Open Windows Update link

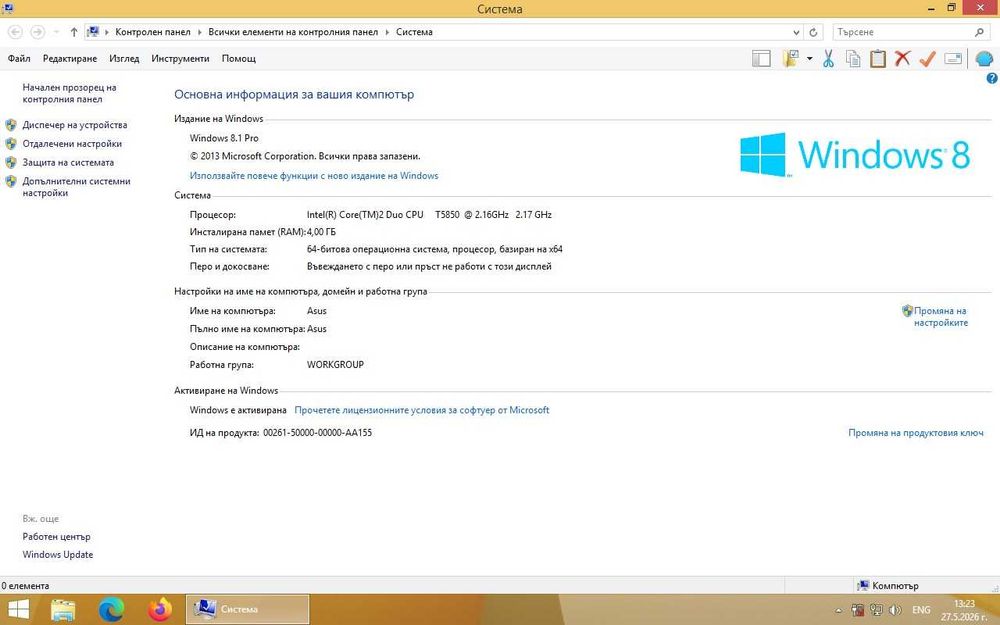[x=57, y=555]
